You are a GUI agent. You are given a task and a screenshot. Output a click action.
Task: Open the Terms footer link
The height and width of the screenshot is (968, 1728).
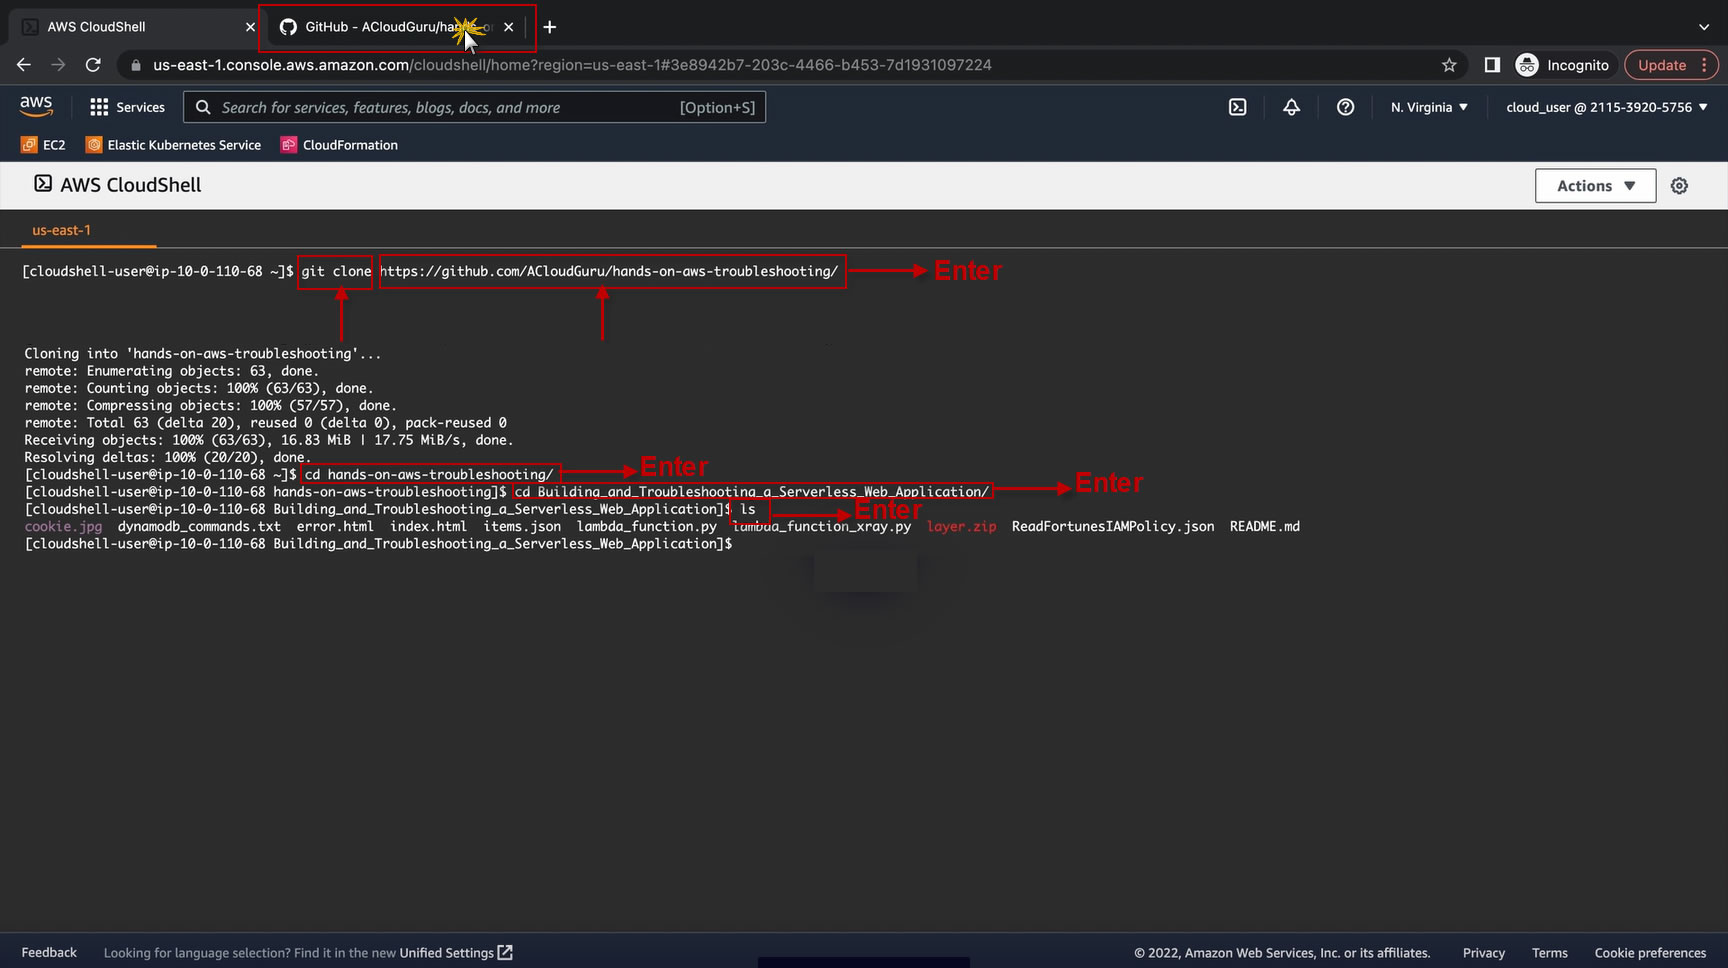1550,953
